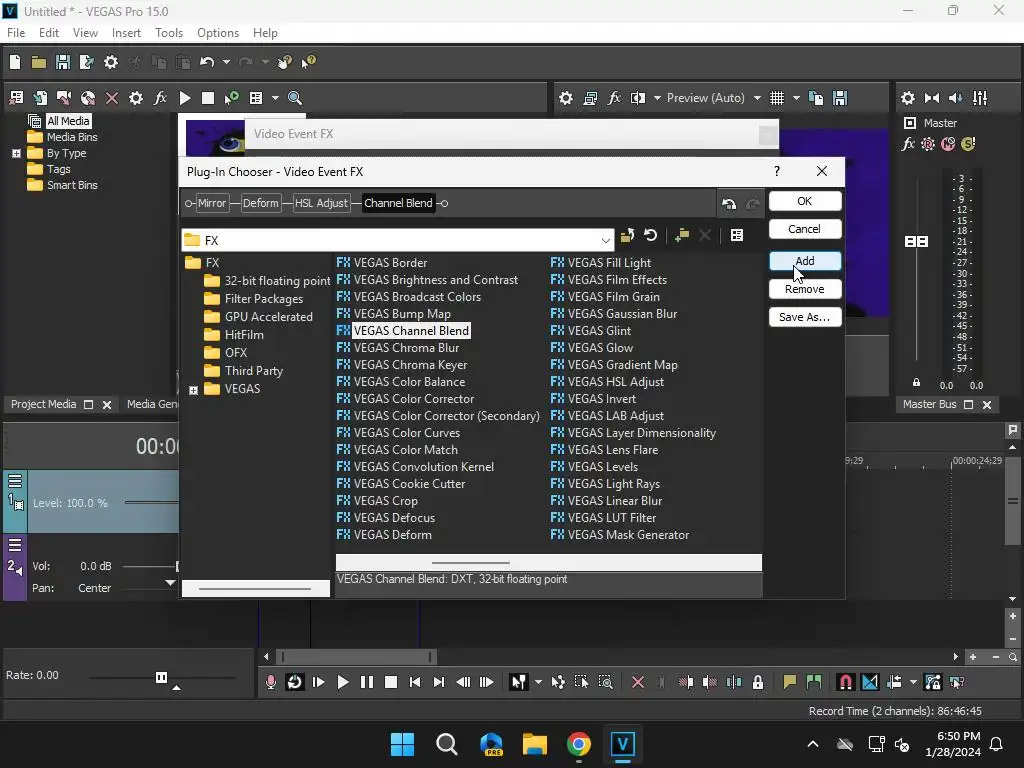Click the New project icon in main toolbar
Screen dimensions: 1024x768
[15, 62]
